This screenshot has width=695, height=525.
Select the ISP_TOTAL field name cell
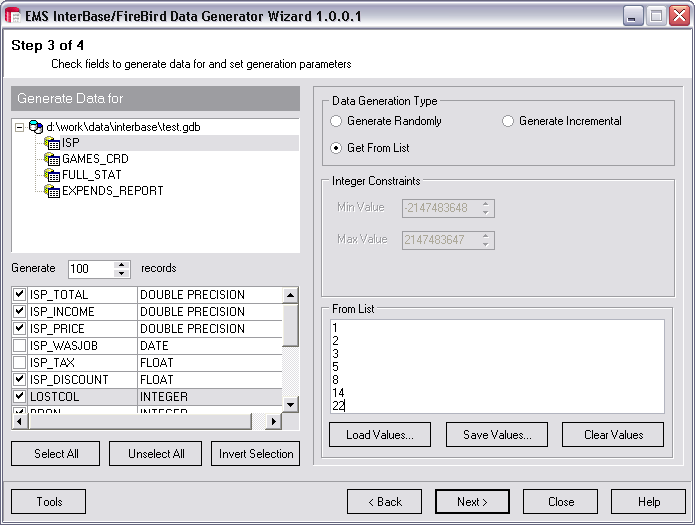click(82, 294)
